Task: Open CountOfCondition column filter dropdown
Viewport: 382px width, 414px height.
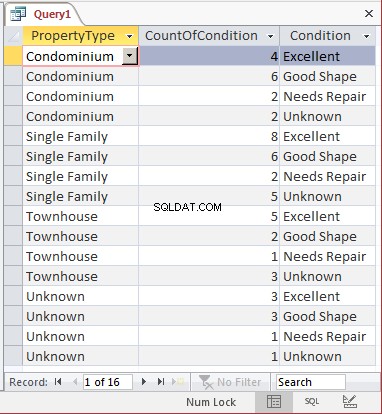Action: (271, 36)
